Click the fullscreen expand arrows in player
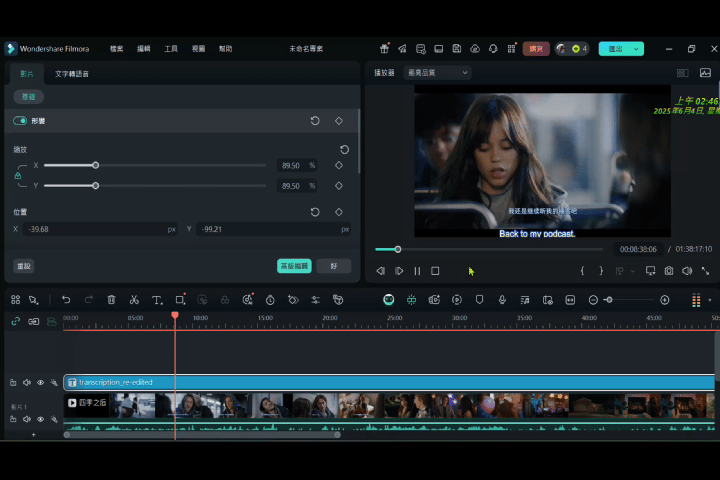720x480 pixels. [705, 271]
